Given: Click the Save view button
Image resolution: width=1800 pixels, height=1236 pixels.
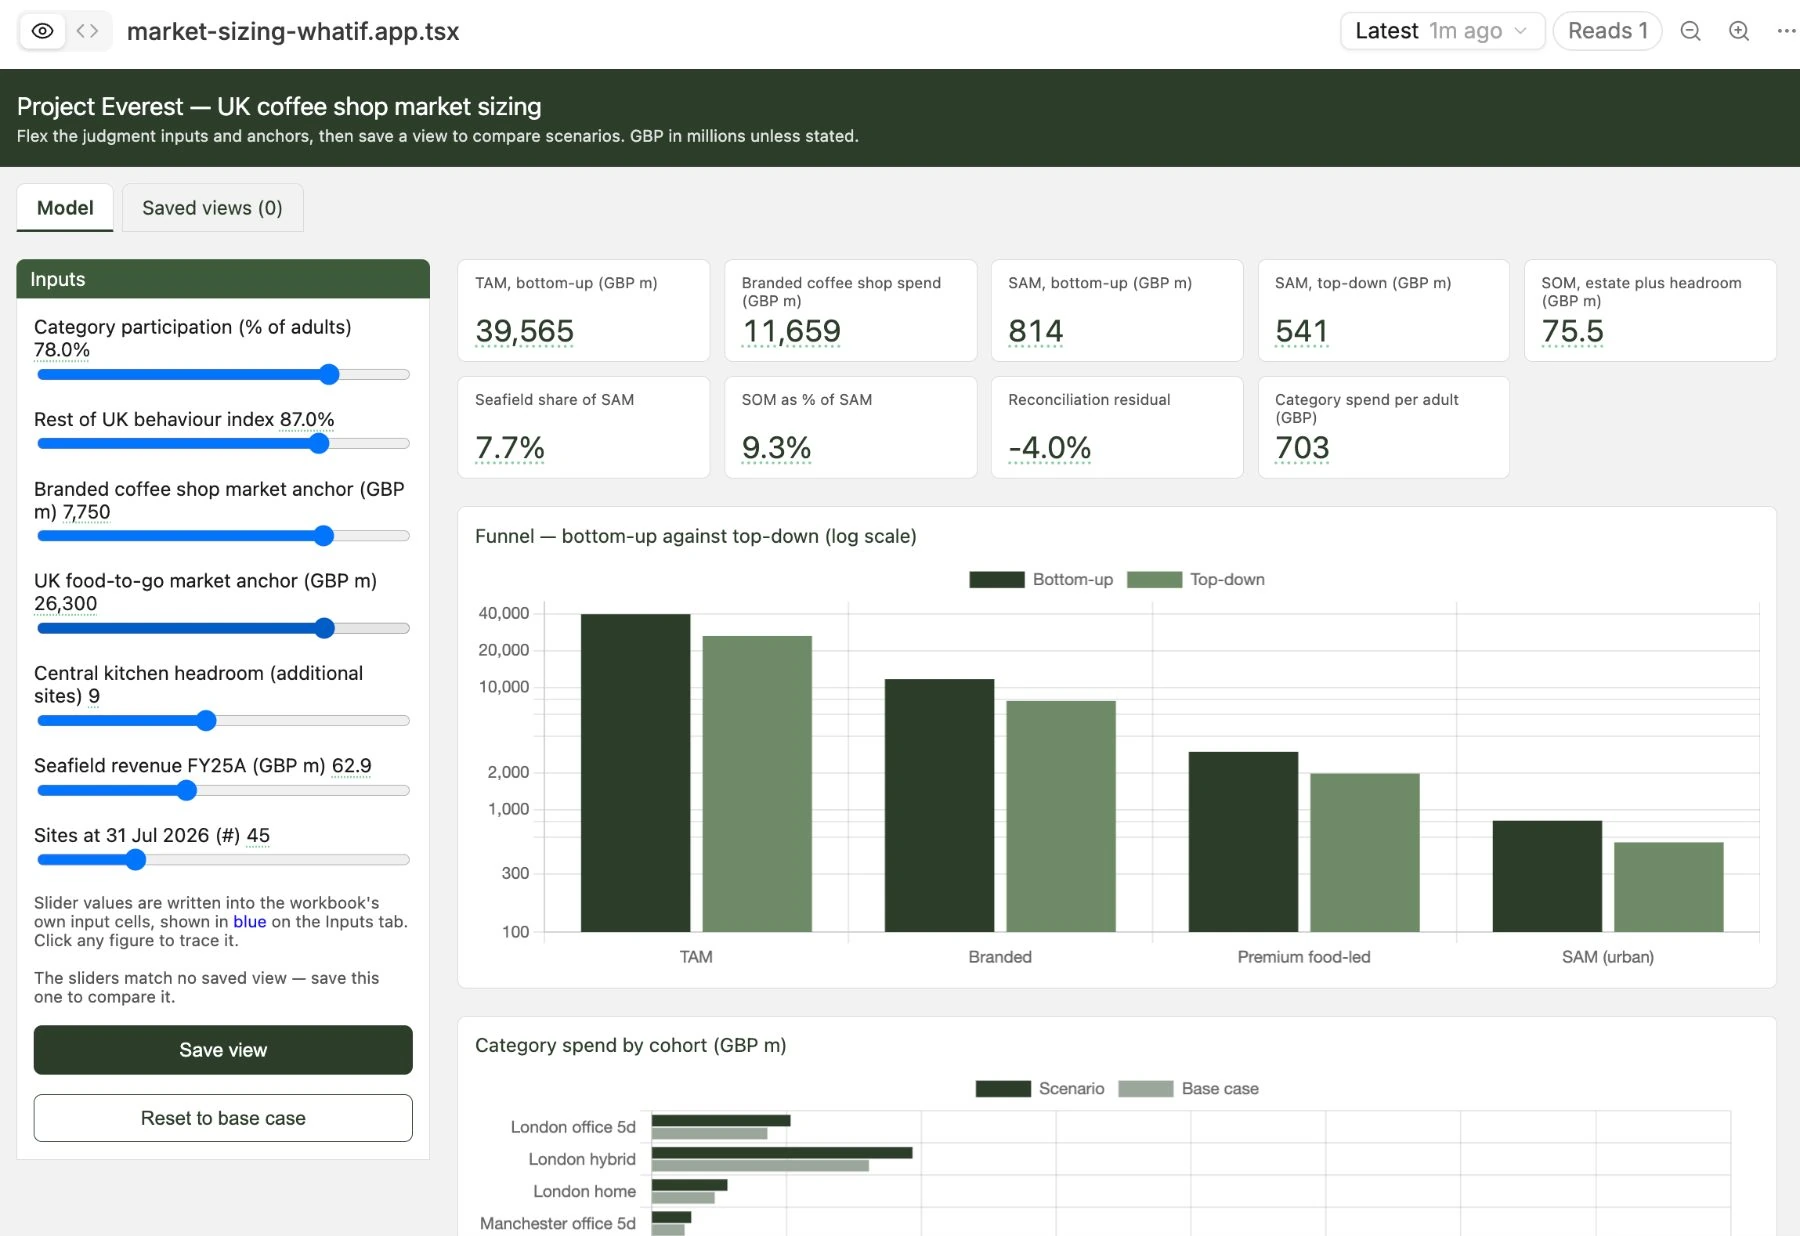Looking at the screenshot, I should tap(223, 1050).
